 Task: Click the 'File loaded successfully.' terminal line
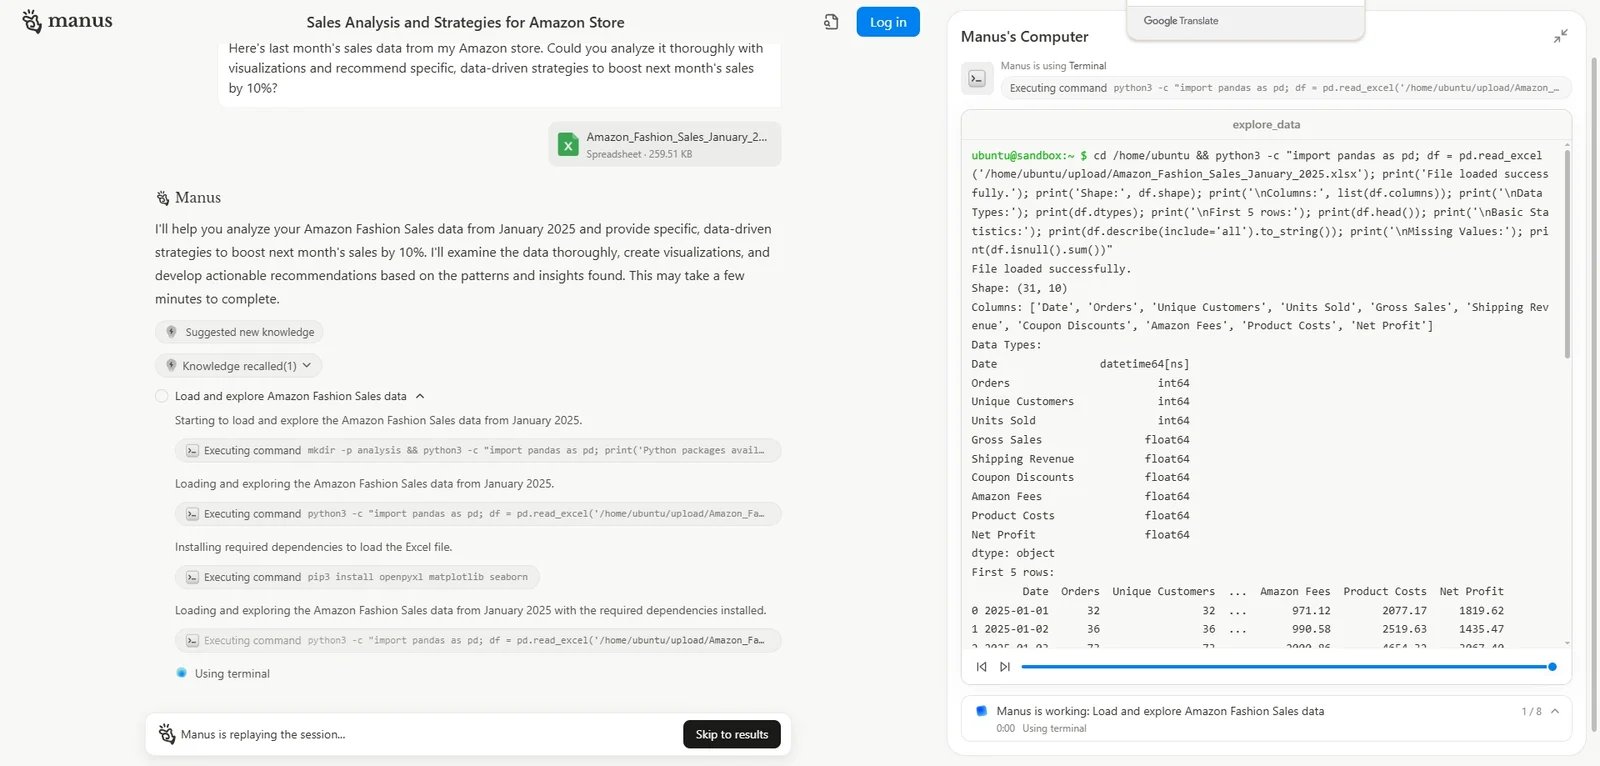click(x=1051, y=269)
